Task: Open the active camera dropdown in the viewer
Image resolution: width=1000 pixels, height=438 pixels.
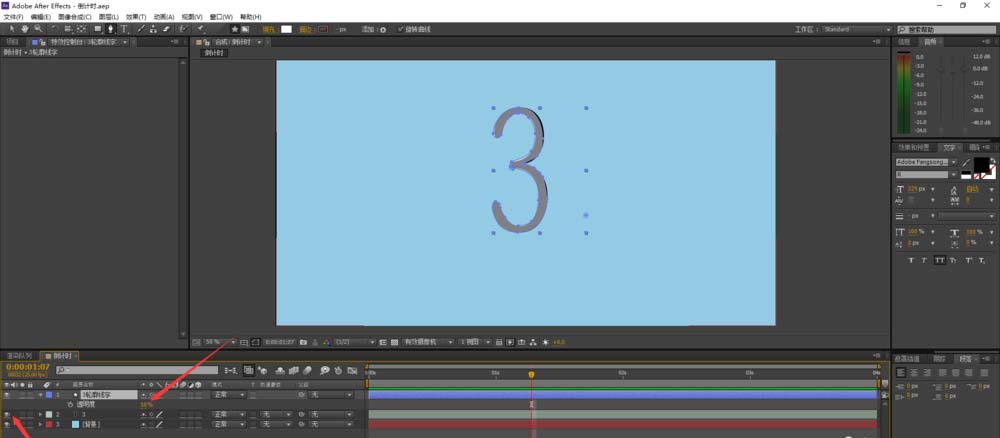Action: pos(428,342)
